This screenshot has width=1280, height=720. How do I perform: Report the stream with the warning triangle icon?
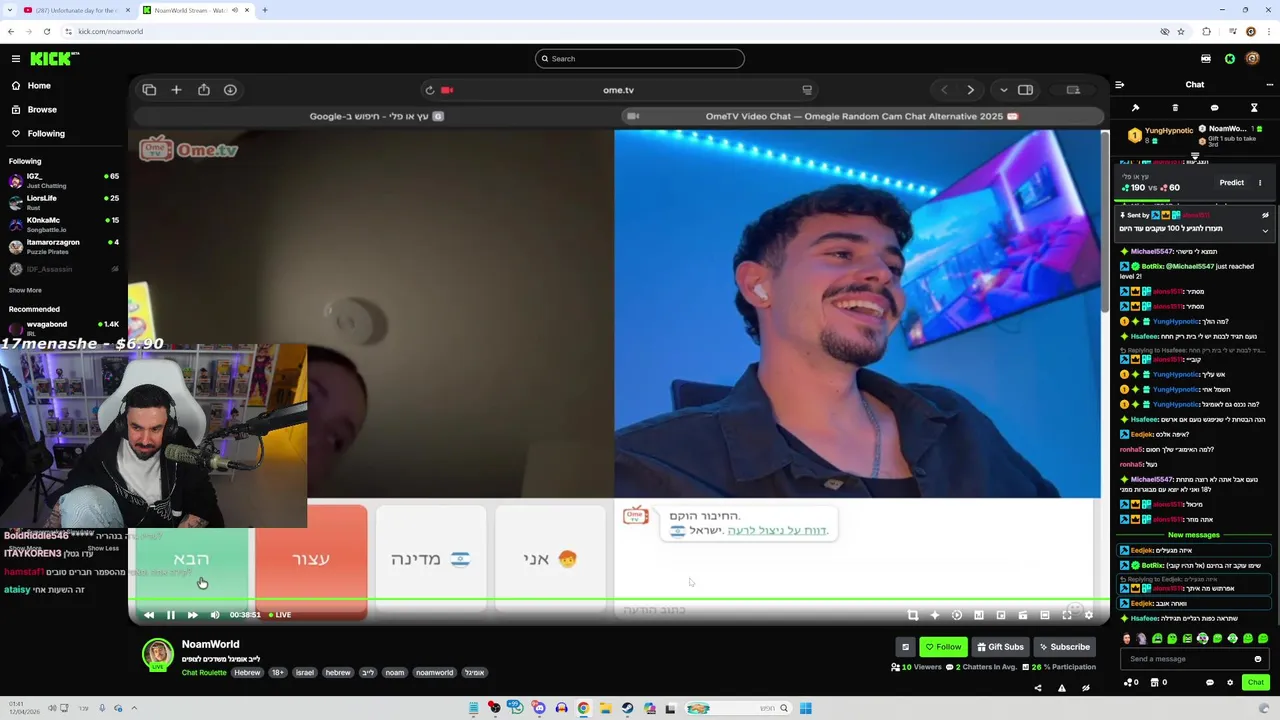[x=1061, y=688]
